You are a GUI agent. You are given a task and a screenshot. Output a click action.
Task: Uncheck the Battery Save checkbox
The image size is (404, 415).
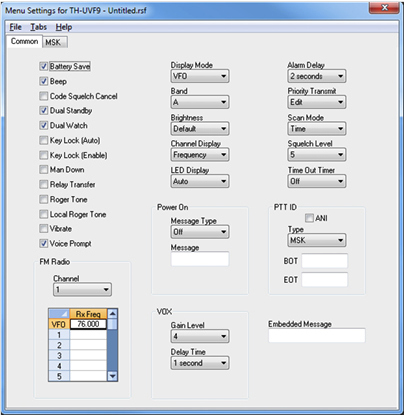coord(44,66)
